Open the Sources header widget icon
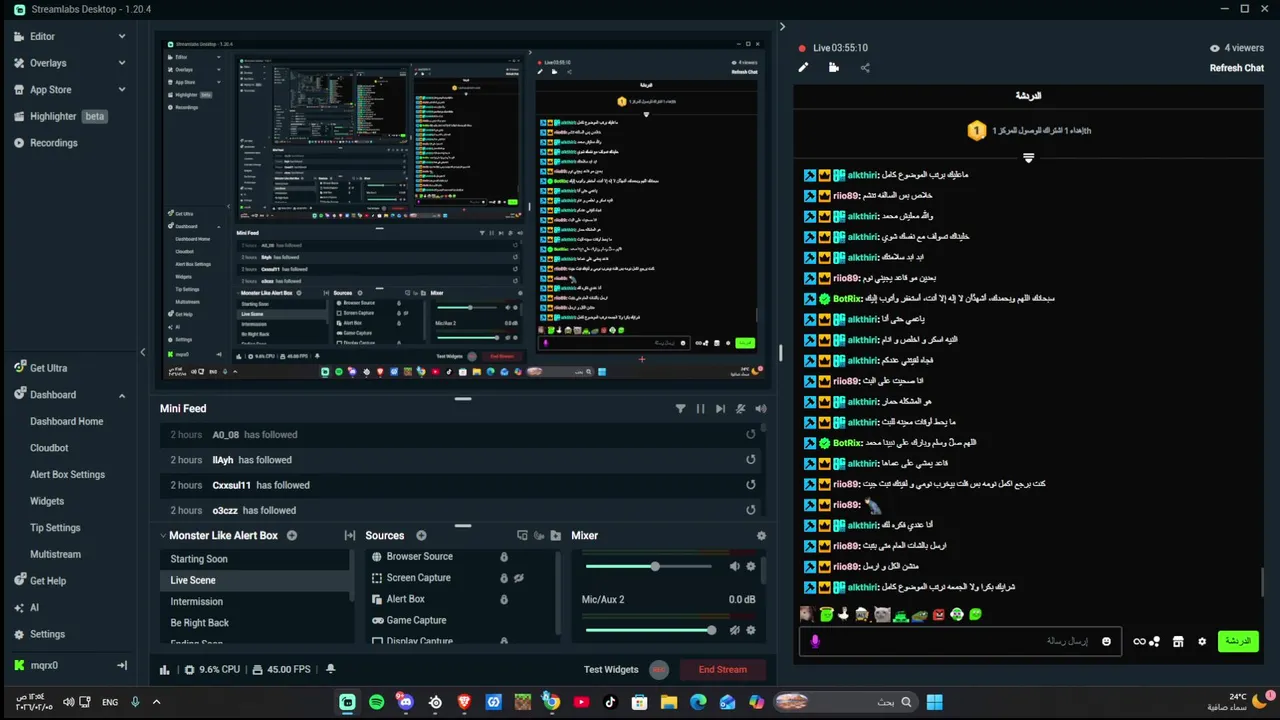The height and width of the screenshot is (720, 1280). point(522,536)
